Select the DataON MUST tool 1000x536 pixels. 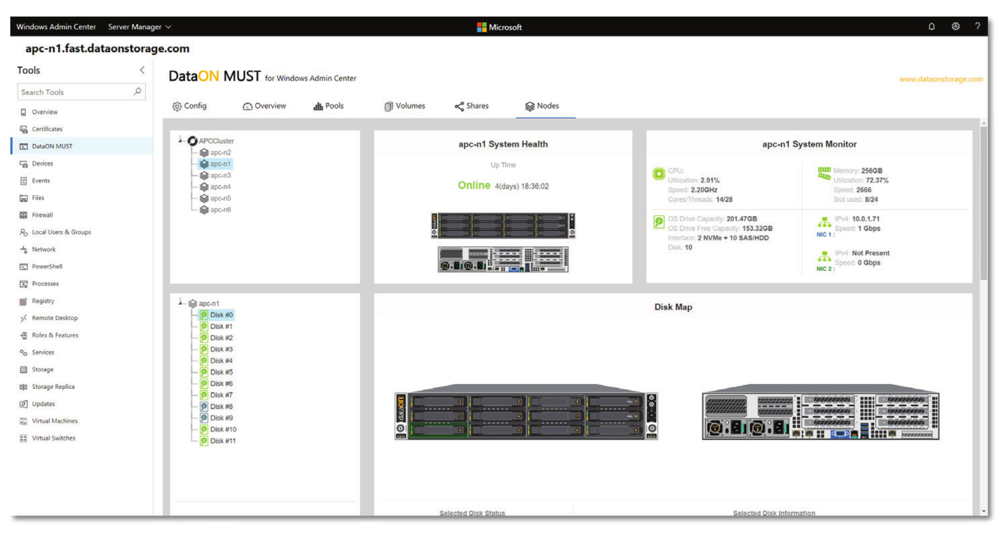pyautogui.click(x=82, y=146)
